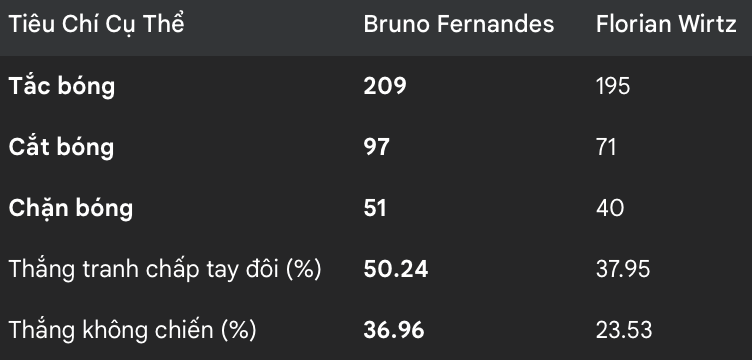
Task: Click the Tiêu Chí Cụ Thể column header
Action: point(96,24)
